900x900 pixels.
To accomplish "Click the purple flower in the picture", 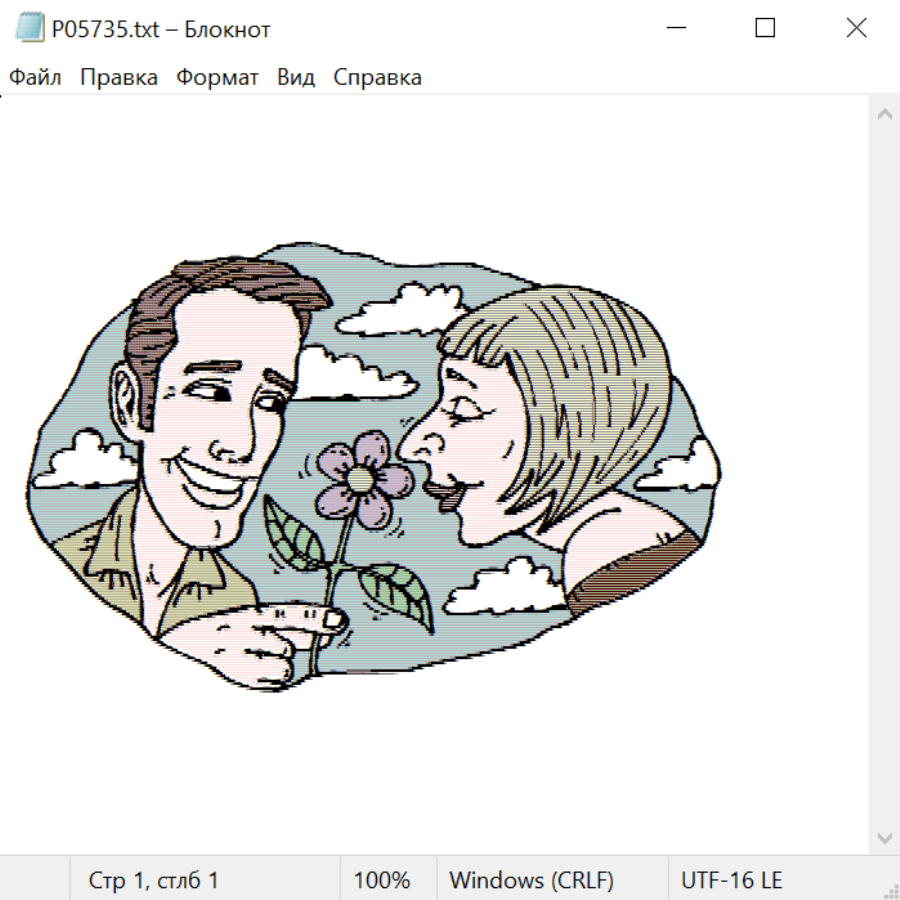I will coord(357,479).
